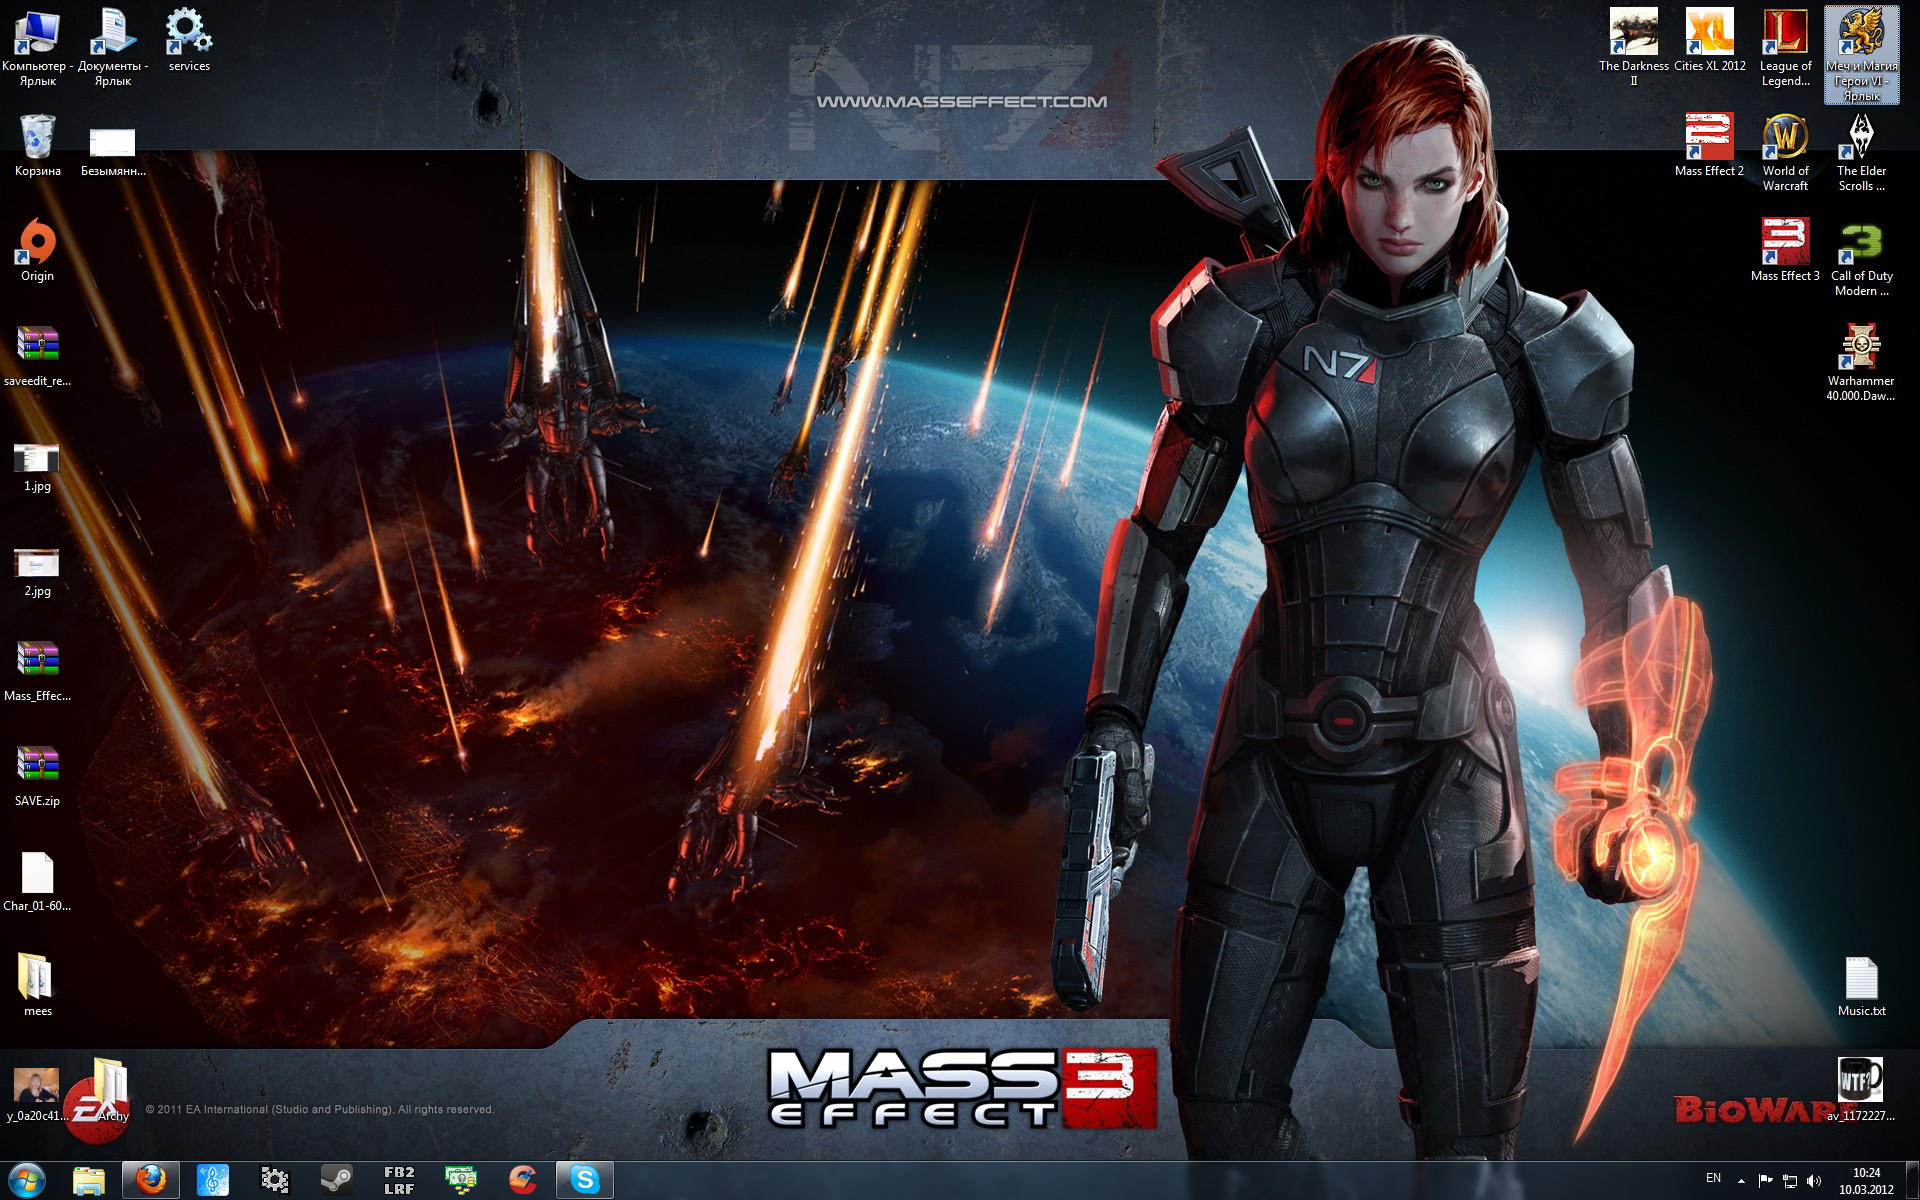Launch CCleaner from the taskbar

pyautogui.click(x=523, y=1181)
